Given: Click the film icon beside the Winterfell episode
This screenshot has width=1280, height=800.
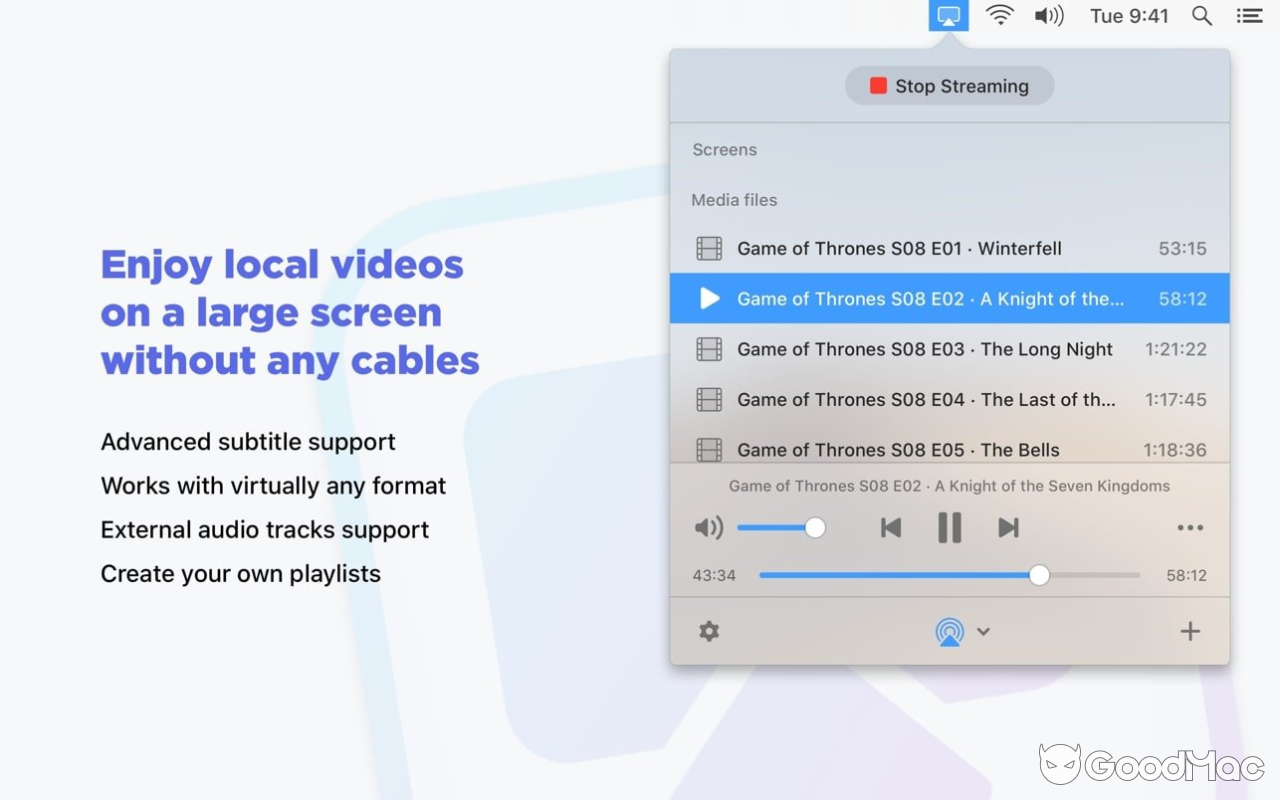Looking at the screenshot, I should (709, 248).
